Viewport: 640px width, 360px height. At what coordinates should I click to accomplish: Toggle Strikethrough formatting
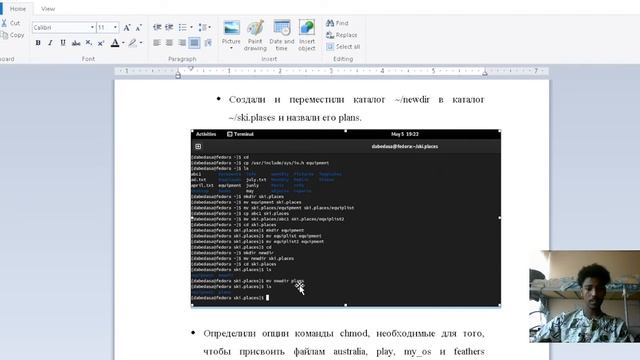[76, 42]
